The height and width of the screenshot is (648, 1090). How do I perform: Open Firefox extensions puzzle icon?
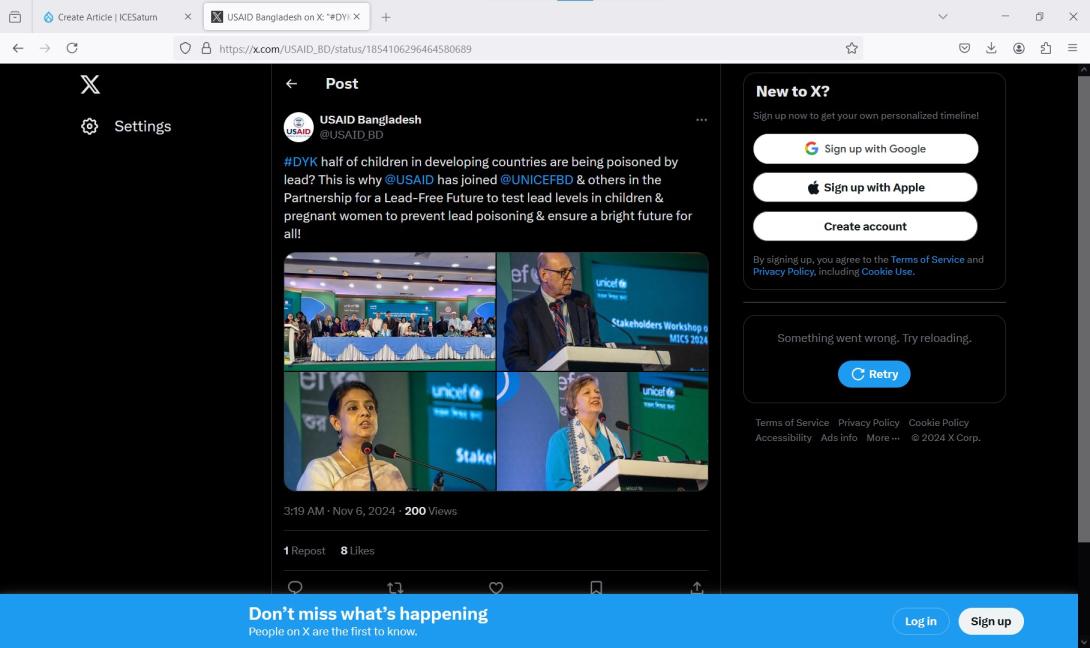click(1045, 48)
